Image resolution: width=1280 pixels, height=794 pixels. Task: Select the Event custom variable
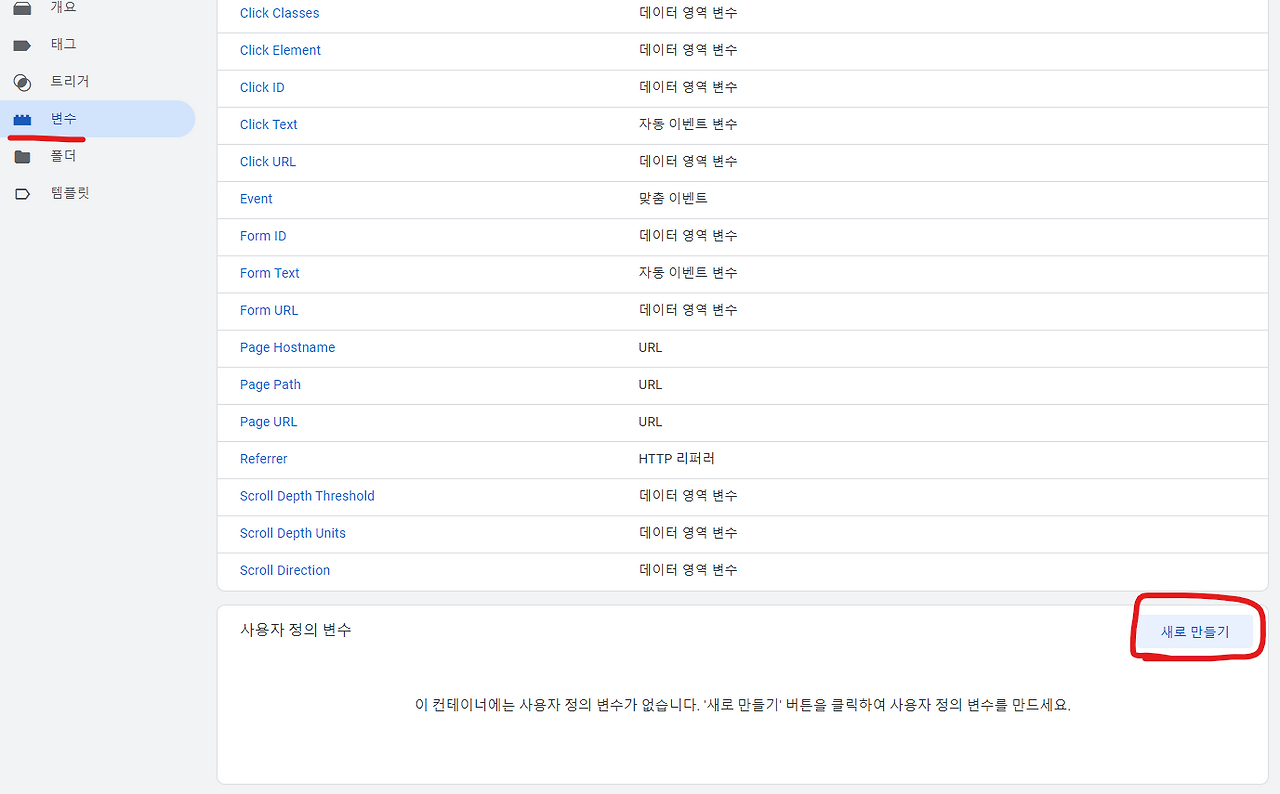(256, 198)
